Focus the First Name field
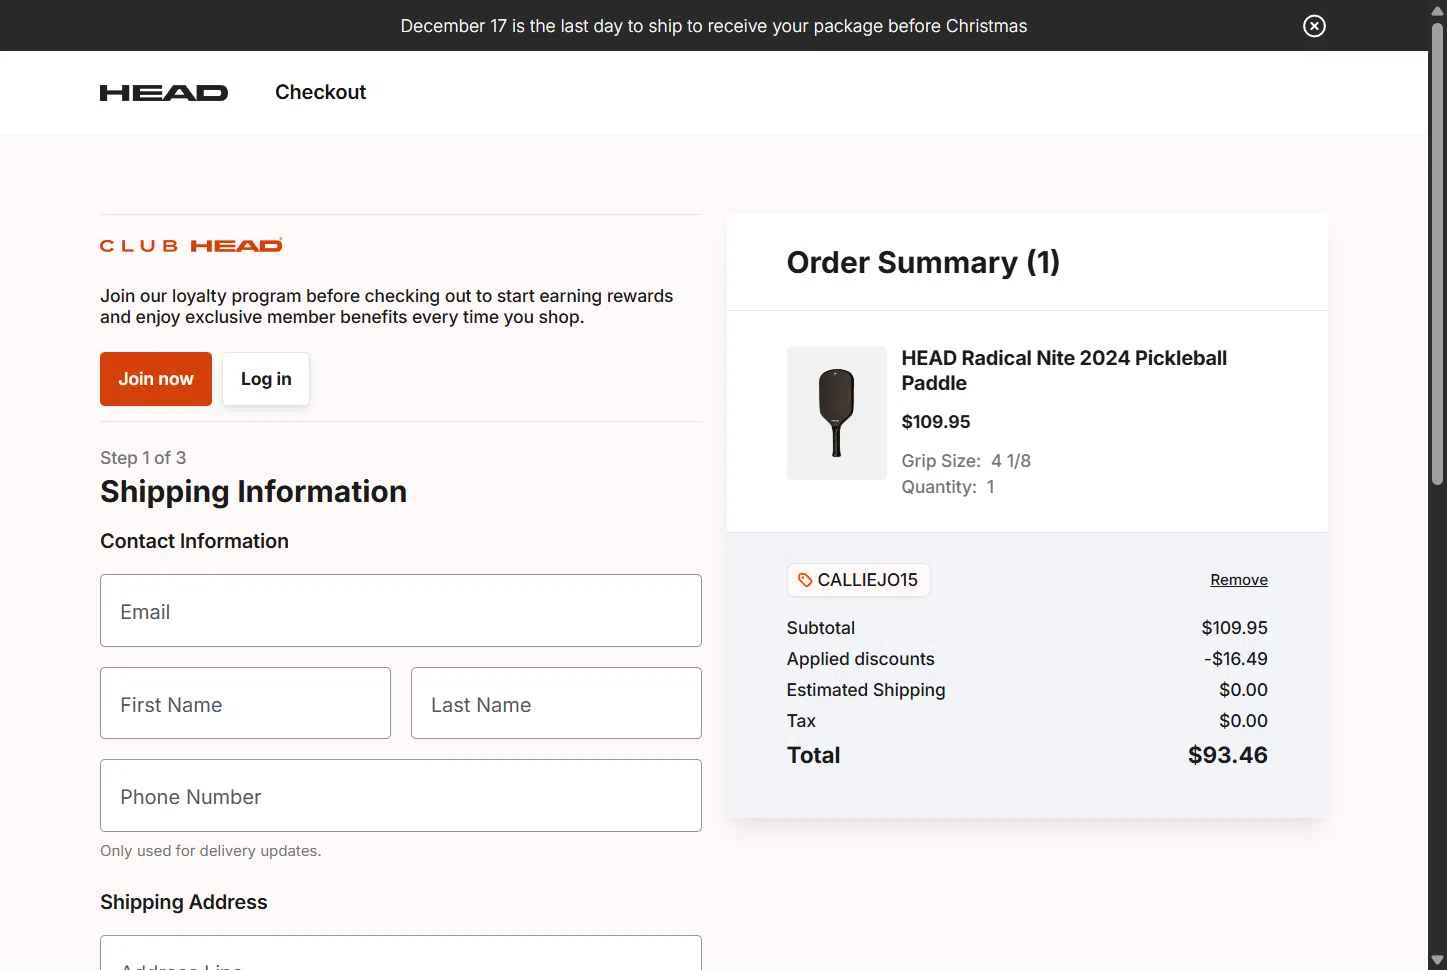 [x=245, y=704]
